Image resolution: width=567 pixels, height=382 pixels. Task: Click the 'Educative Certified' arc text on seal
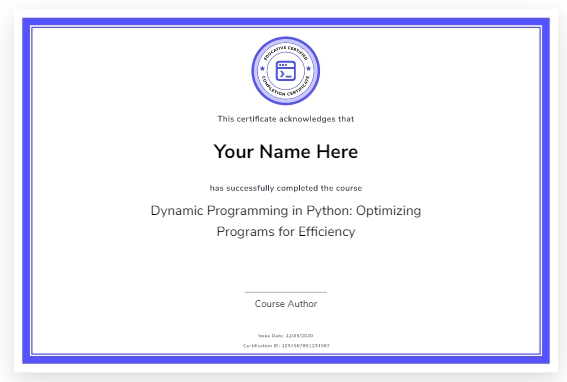[x=286, y=51]
